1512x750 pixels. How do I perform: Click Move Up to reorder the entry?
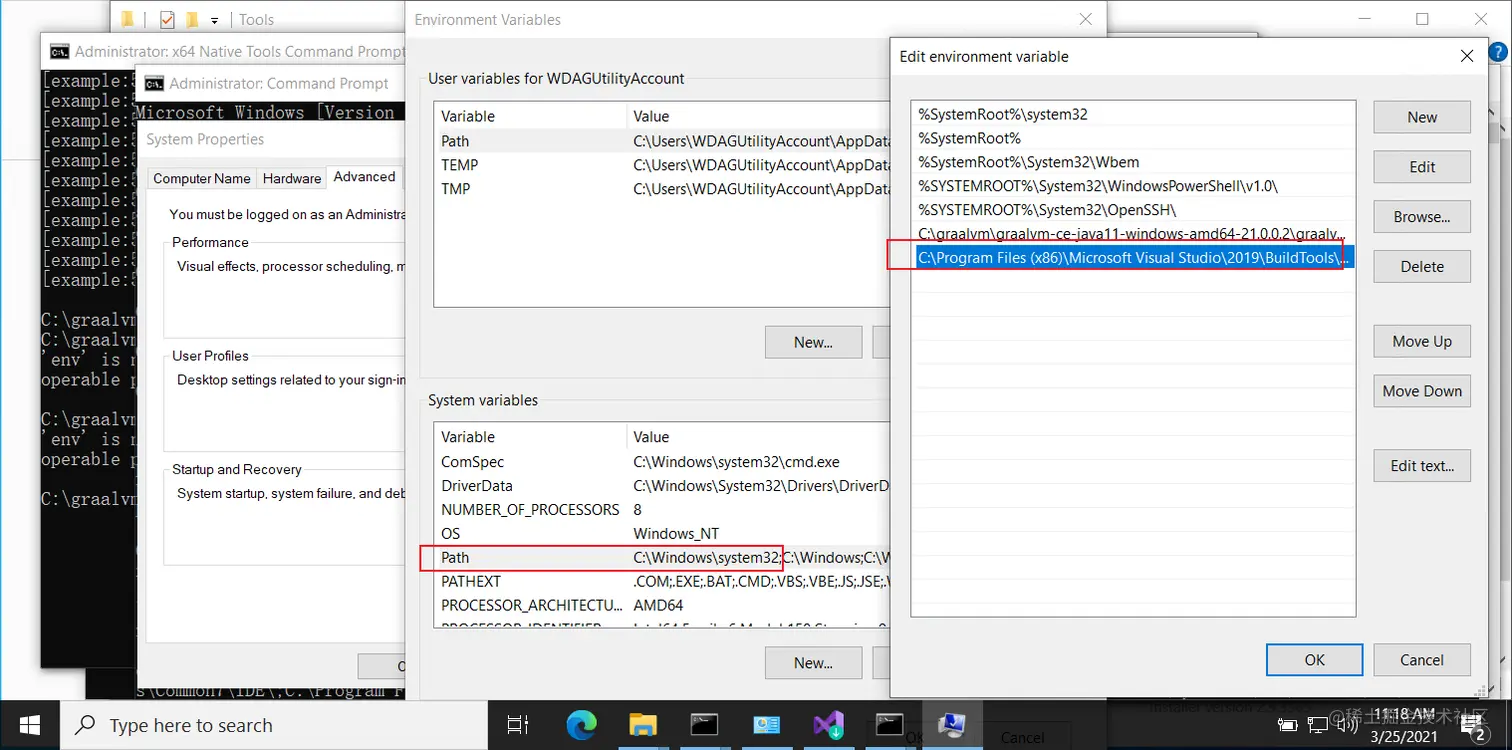click(x=1422, y=341)
